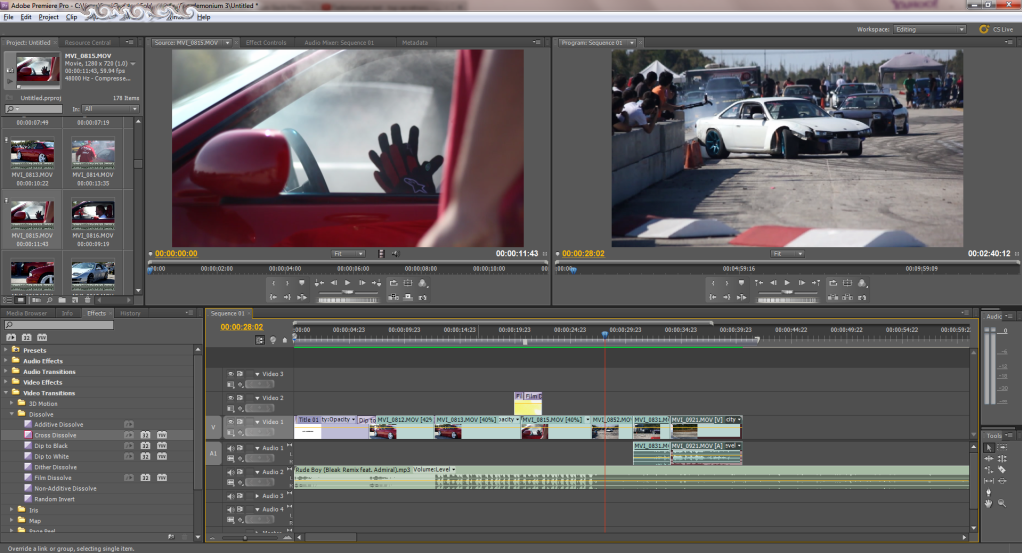The width and height of the screenshot is (1022, 553).
Task: Step back one frame in Source monitor
Action: coord(334,283)
